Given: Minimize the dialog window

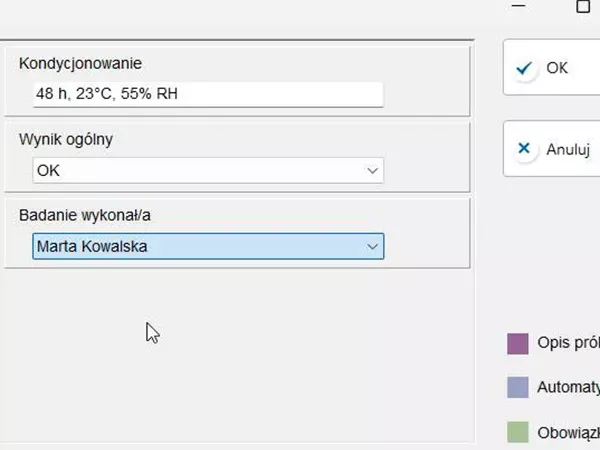Looking at the screenshot, I should (x=518, y=6).
